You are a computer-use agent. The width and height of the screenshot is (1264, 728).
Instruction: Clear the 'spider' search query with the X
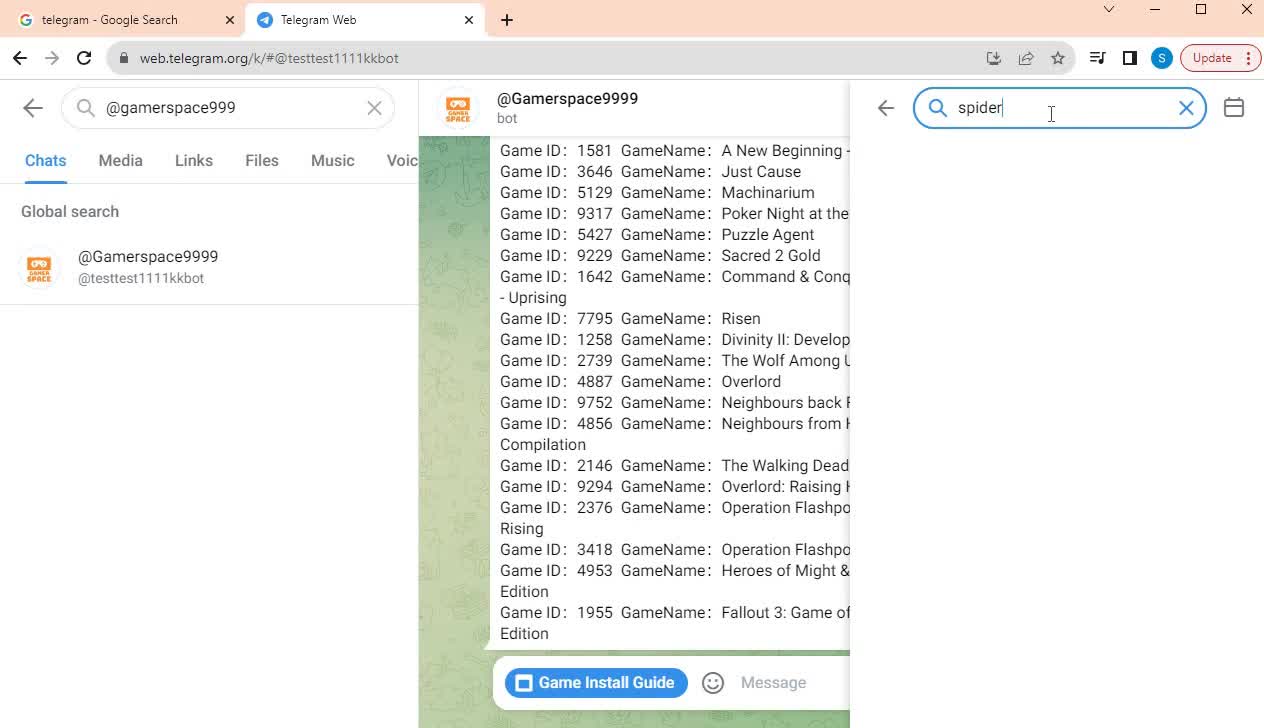pos(1186,107)
